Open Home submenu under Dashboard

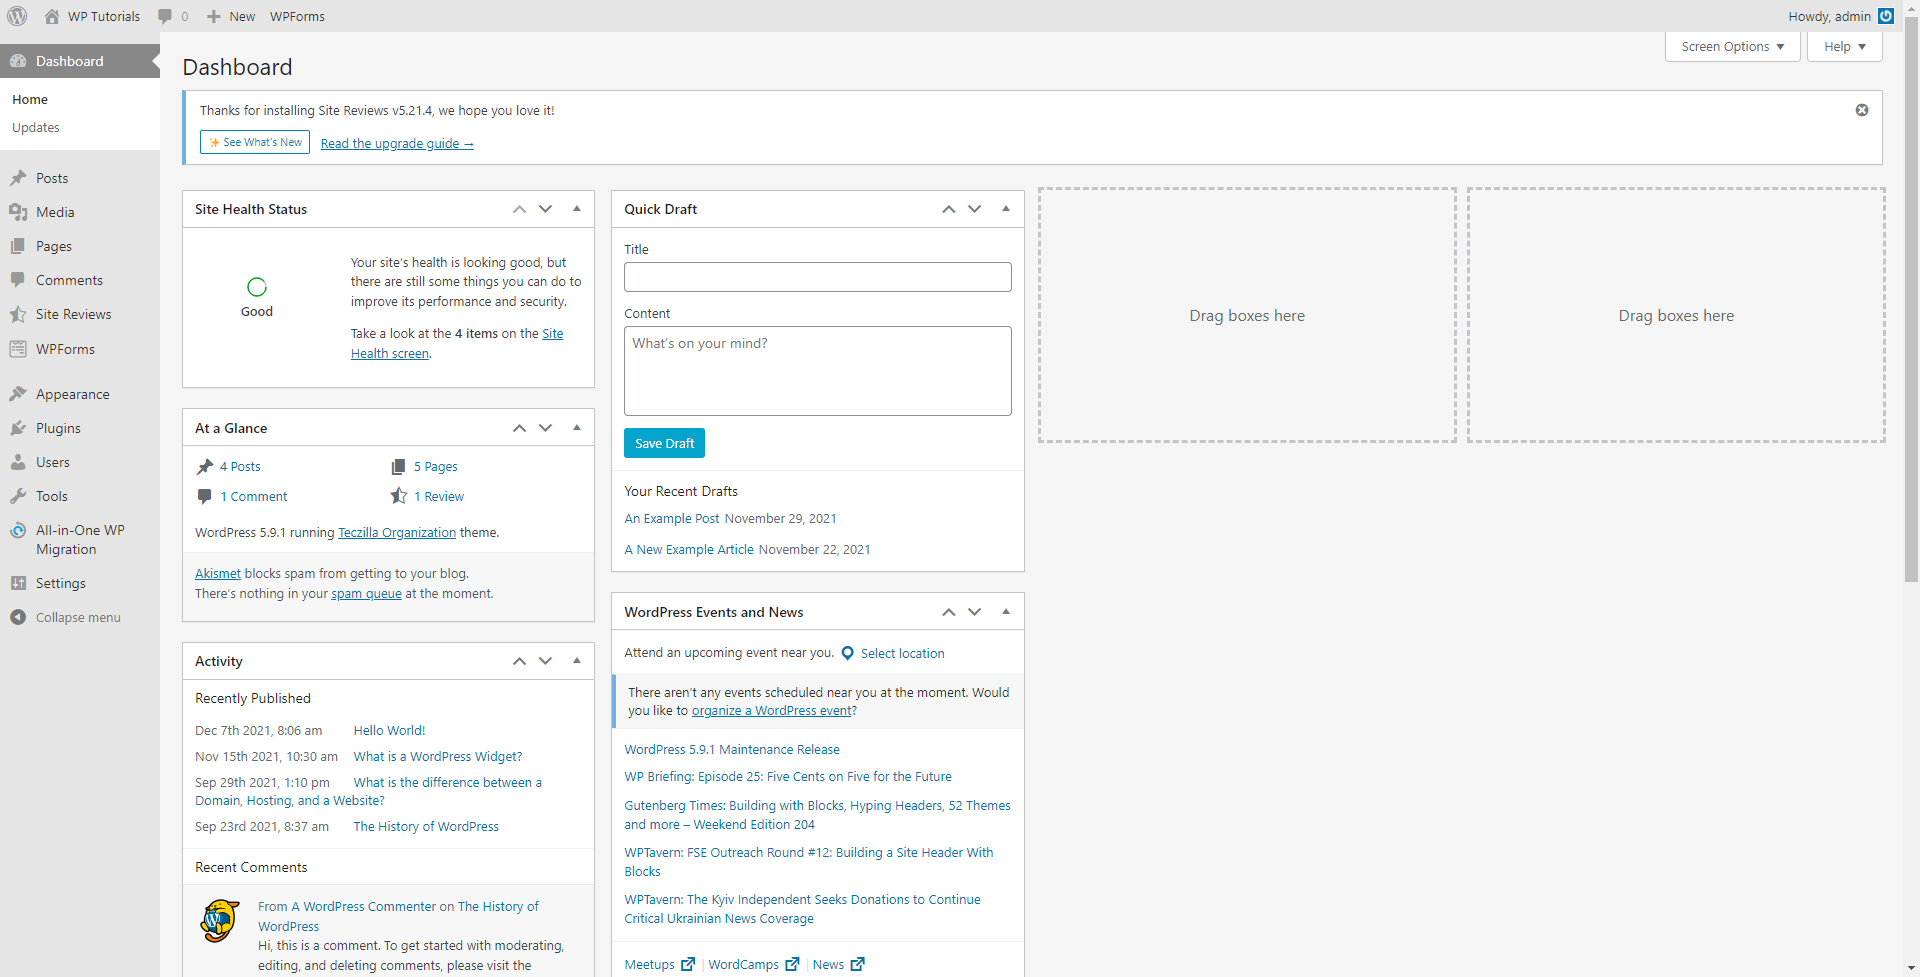tap(30, 99)
